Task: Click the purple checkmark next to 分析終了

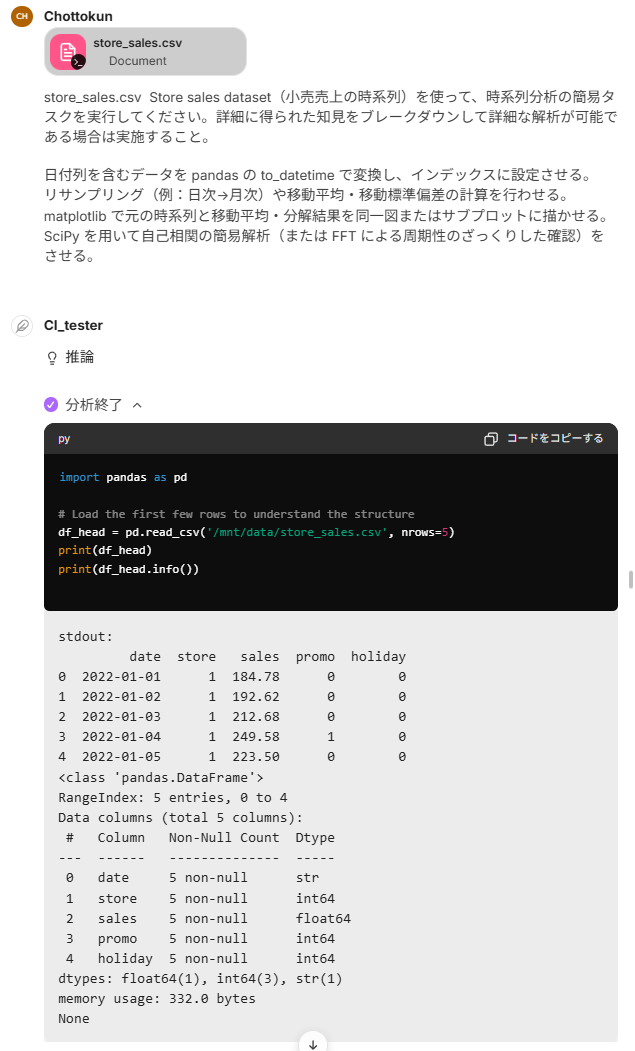Action: click(51, 404)
